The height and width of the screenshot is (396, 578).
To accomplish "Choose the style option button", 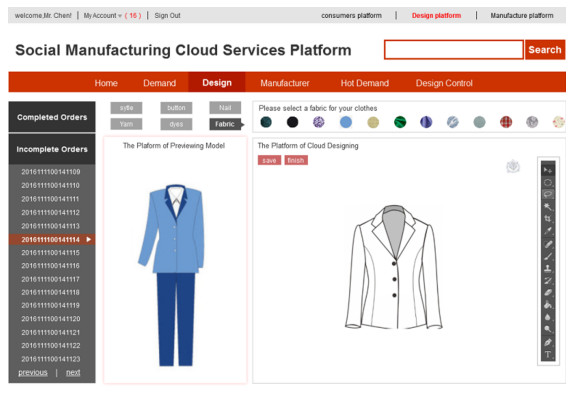I will tap(126, 108).
